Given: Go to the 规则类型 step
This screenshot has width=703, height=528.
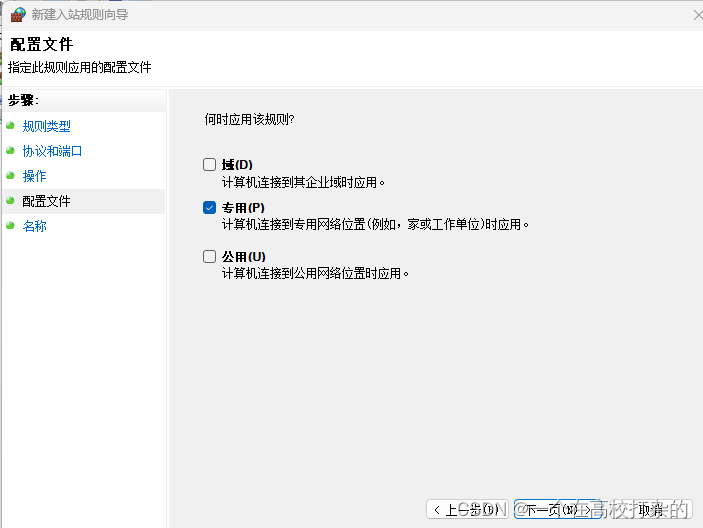Looking at the screenshot, I should pyautogui.click(x=47, y=126).
